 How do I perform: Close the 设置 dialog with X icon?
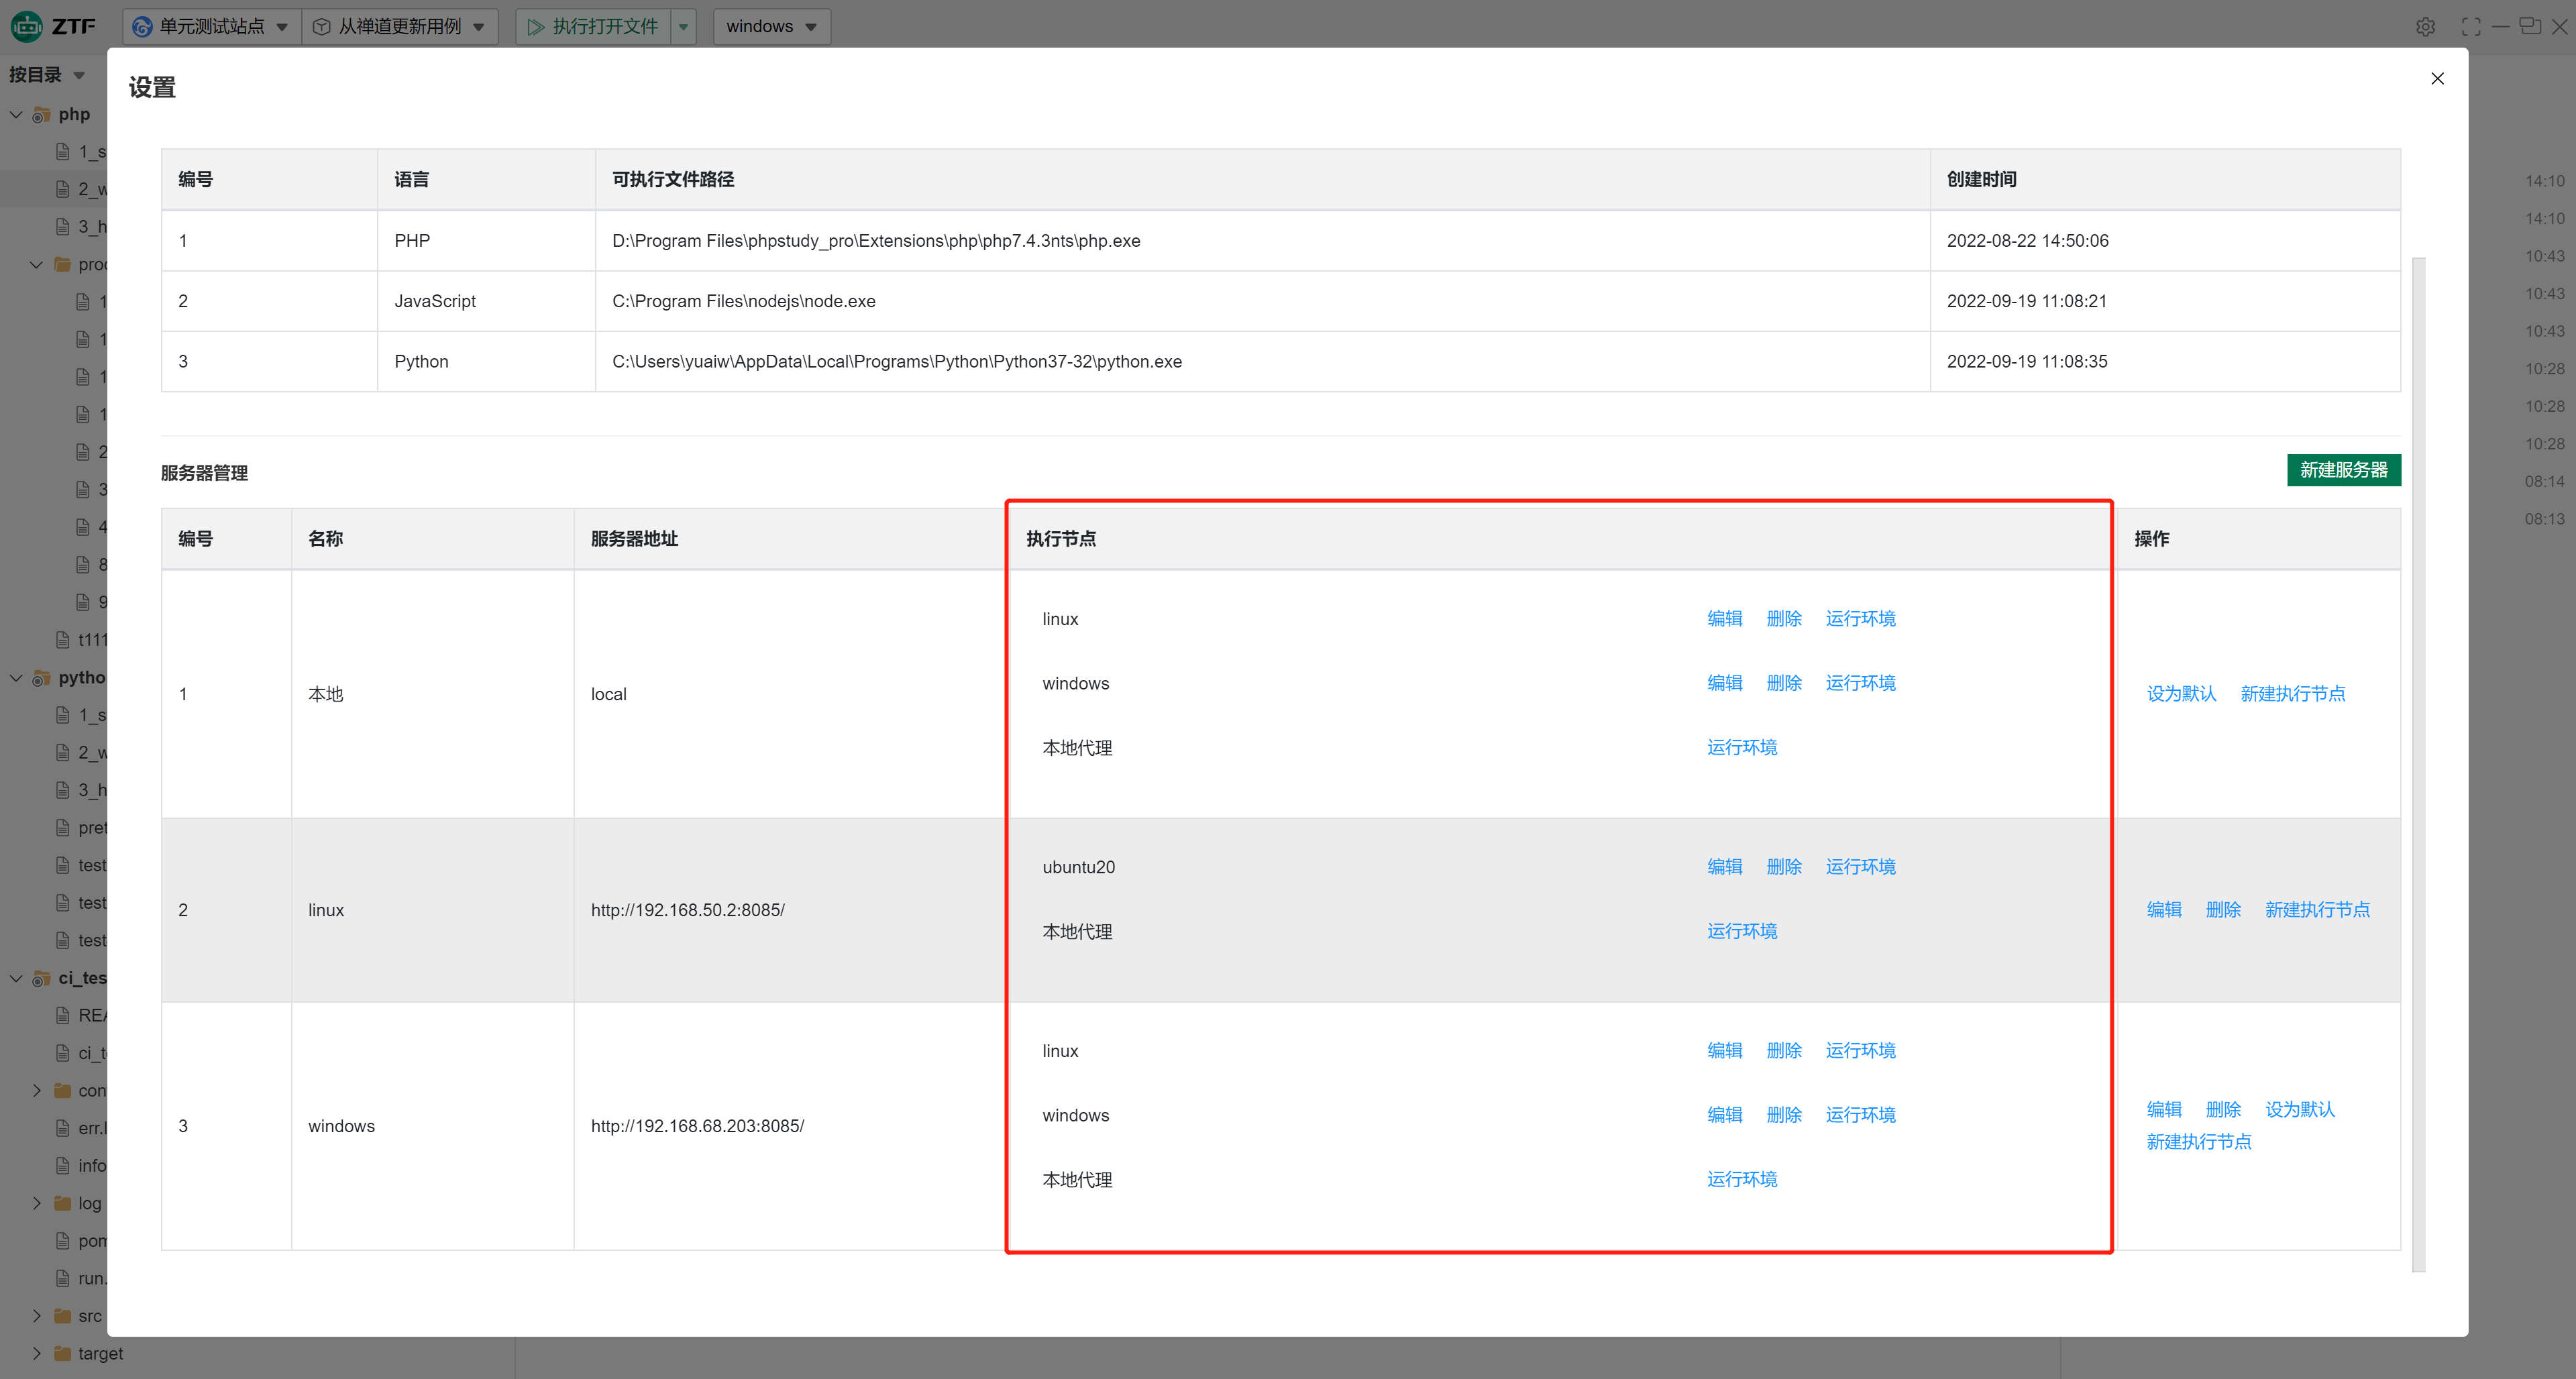tap(2437, 79)
